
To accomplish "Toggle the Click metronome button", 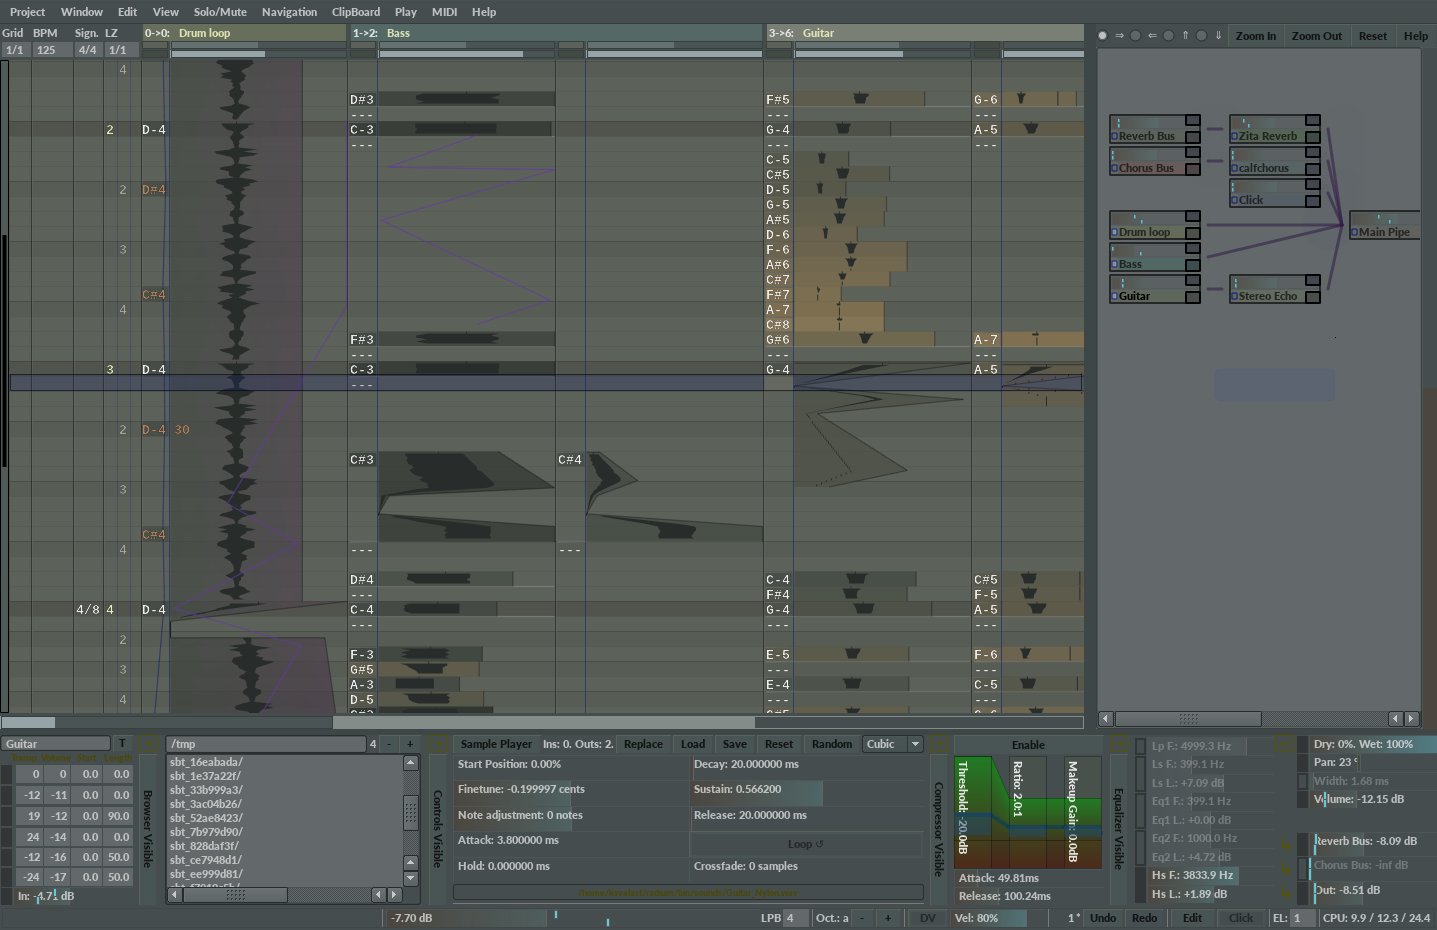I will tap(1240, 918).
